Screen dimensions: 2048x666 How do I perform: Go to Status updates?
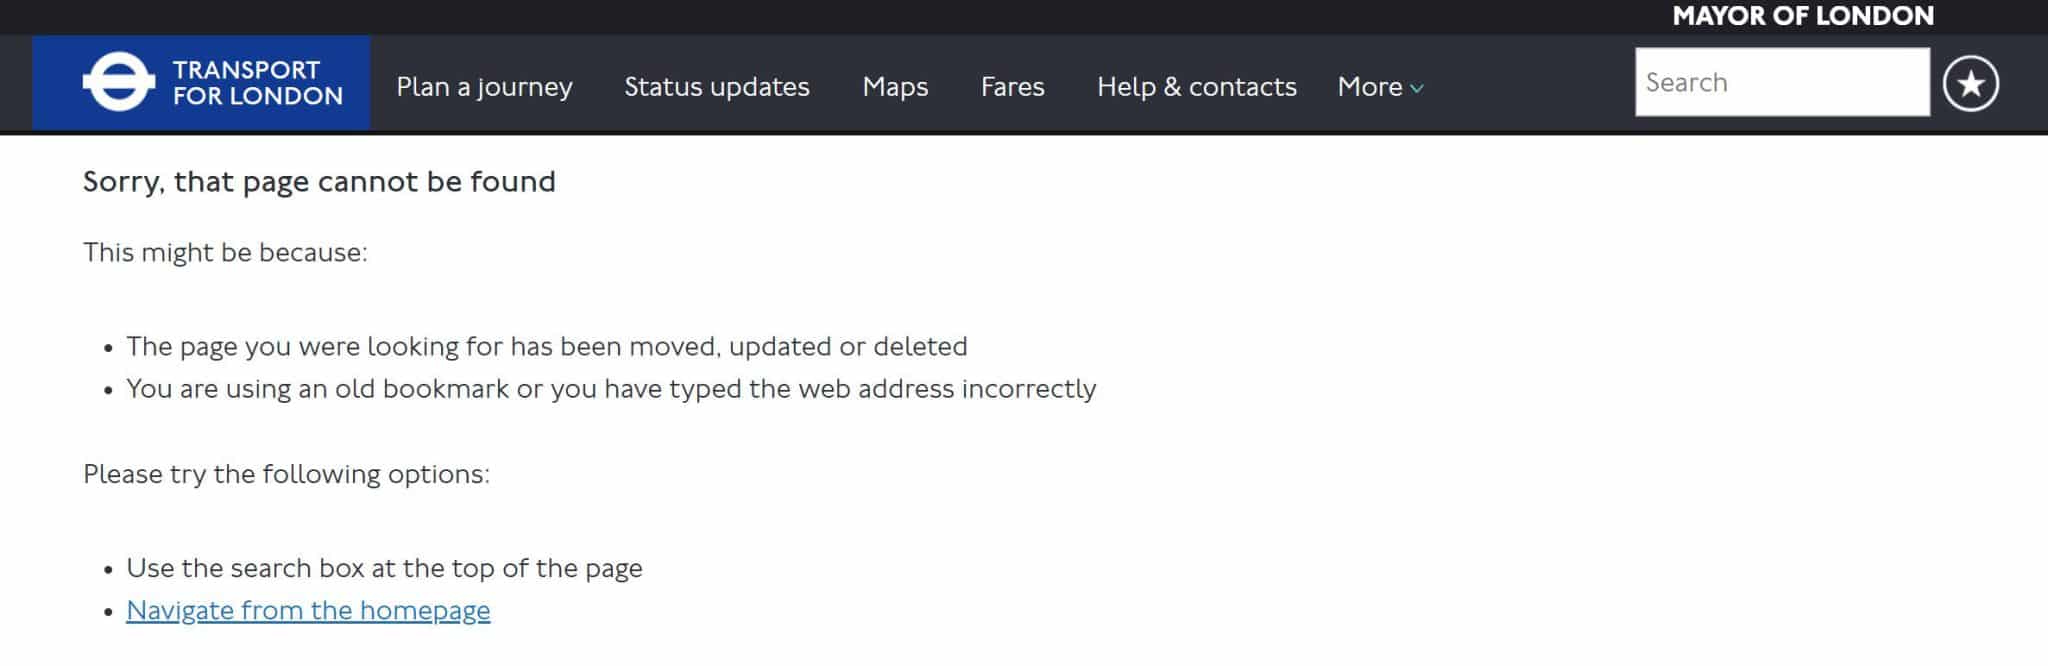tap(717, 87)
